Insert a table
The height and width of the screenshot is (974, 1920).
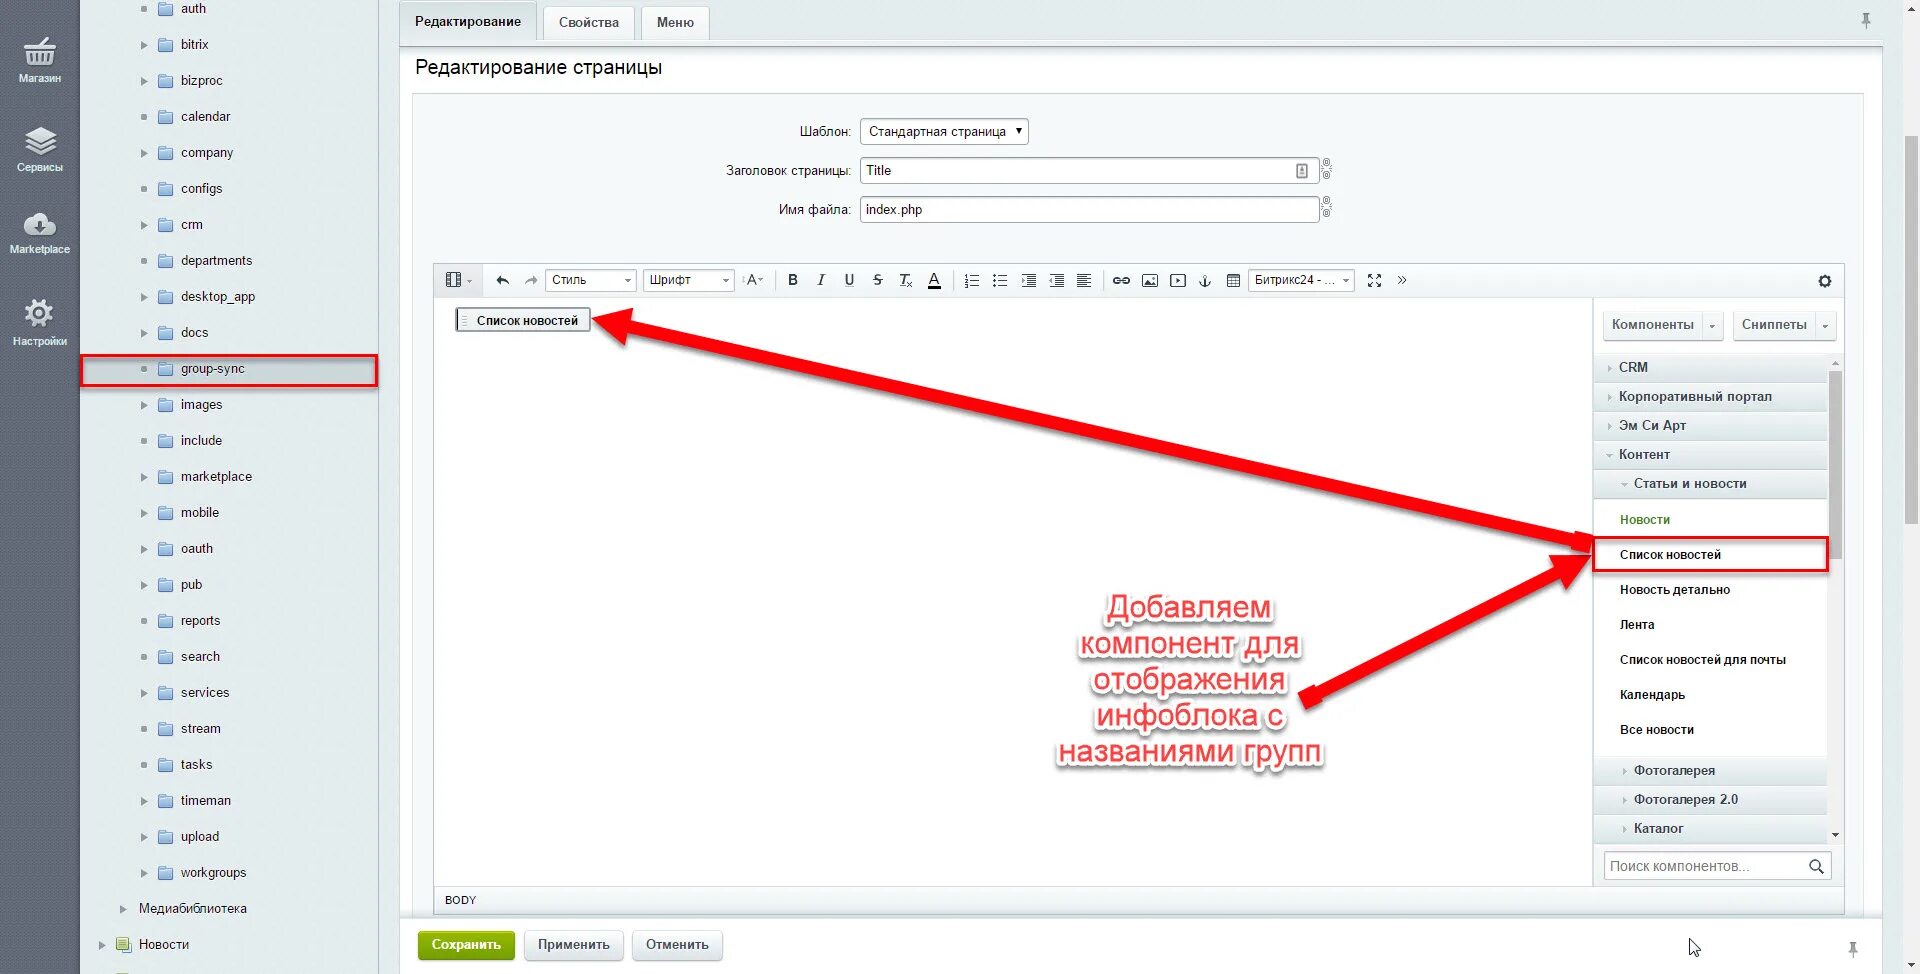click(x=1233, y=280)
